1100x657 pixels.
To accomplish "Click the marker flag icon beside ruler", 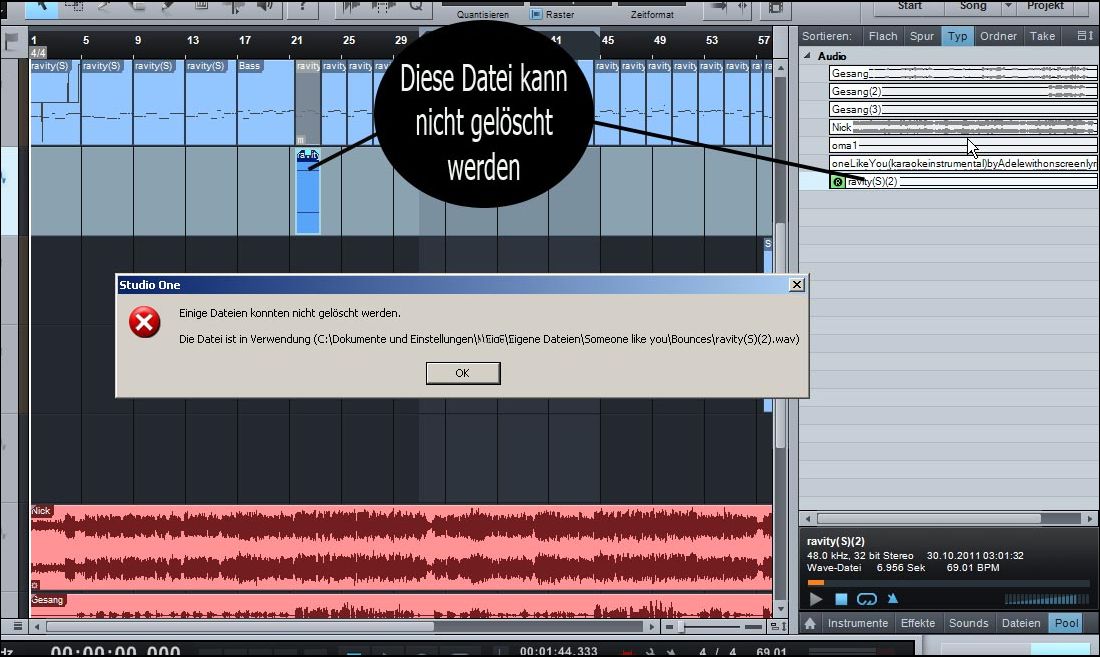I will 11,41.
